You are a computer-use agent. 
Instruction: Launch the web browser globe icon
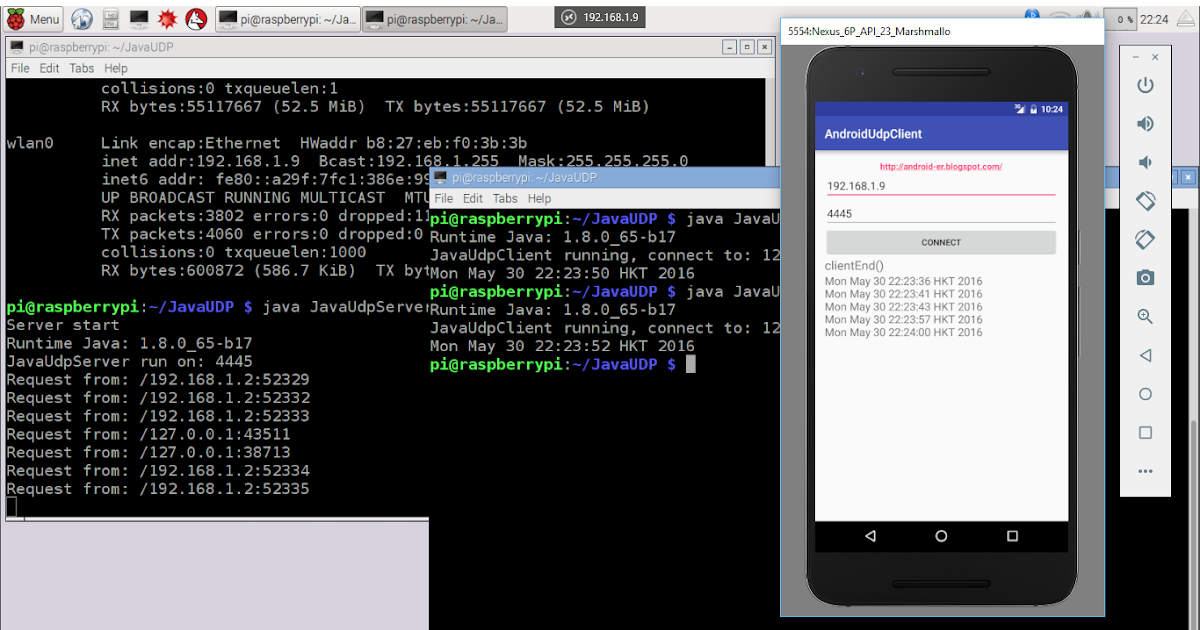pos(82,18)
